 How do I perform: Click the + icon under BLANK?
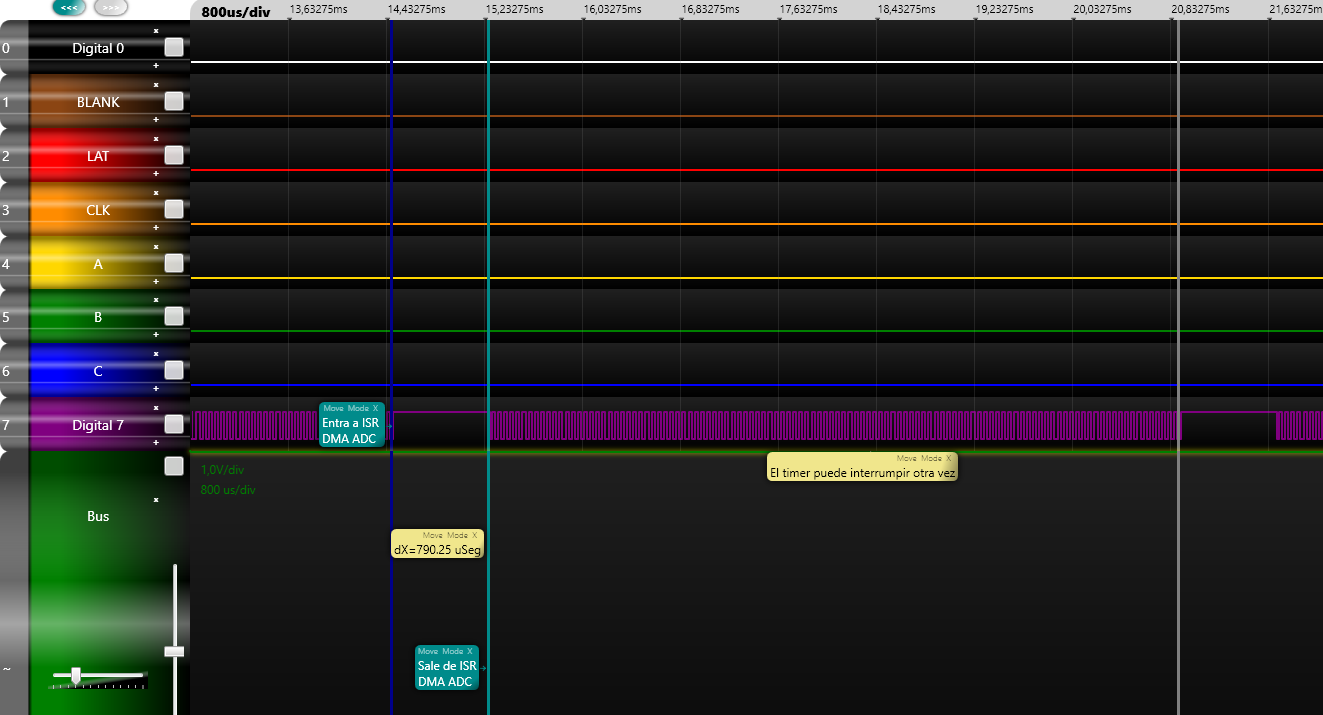[x=156, y=119]
